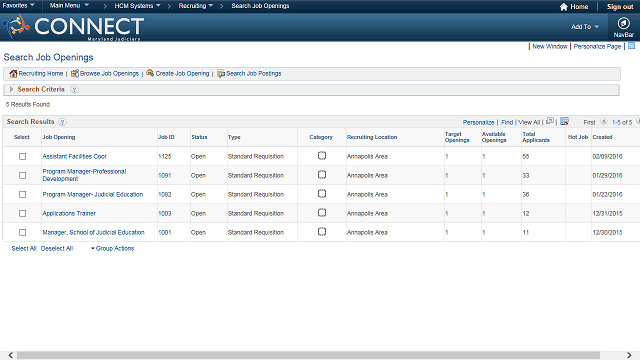Open the NavBar compass icon
640x360 pixels.
click(x=623, y=24)
